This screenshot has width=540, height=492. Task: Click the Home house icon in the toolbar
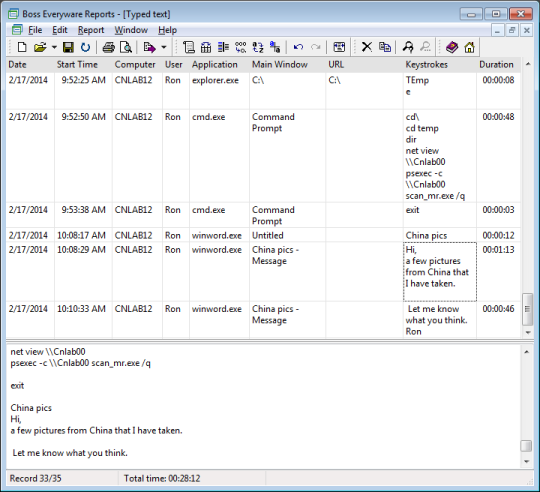(x=469, y=47)
